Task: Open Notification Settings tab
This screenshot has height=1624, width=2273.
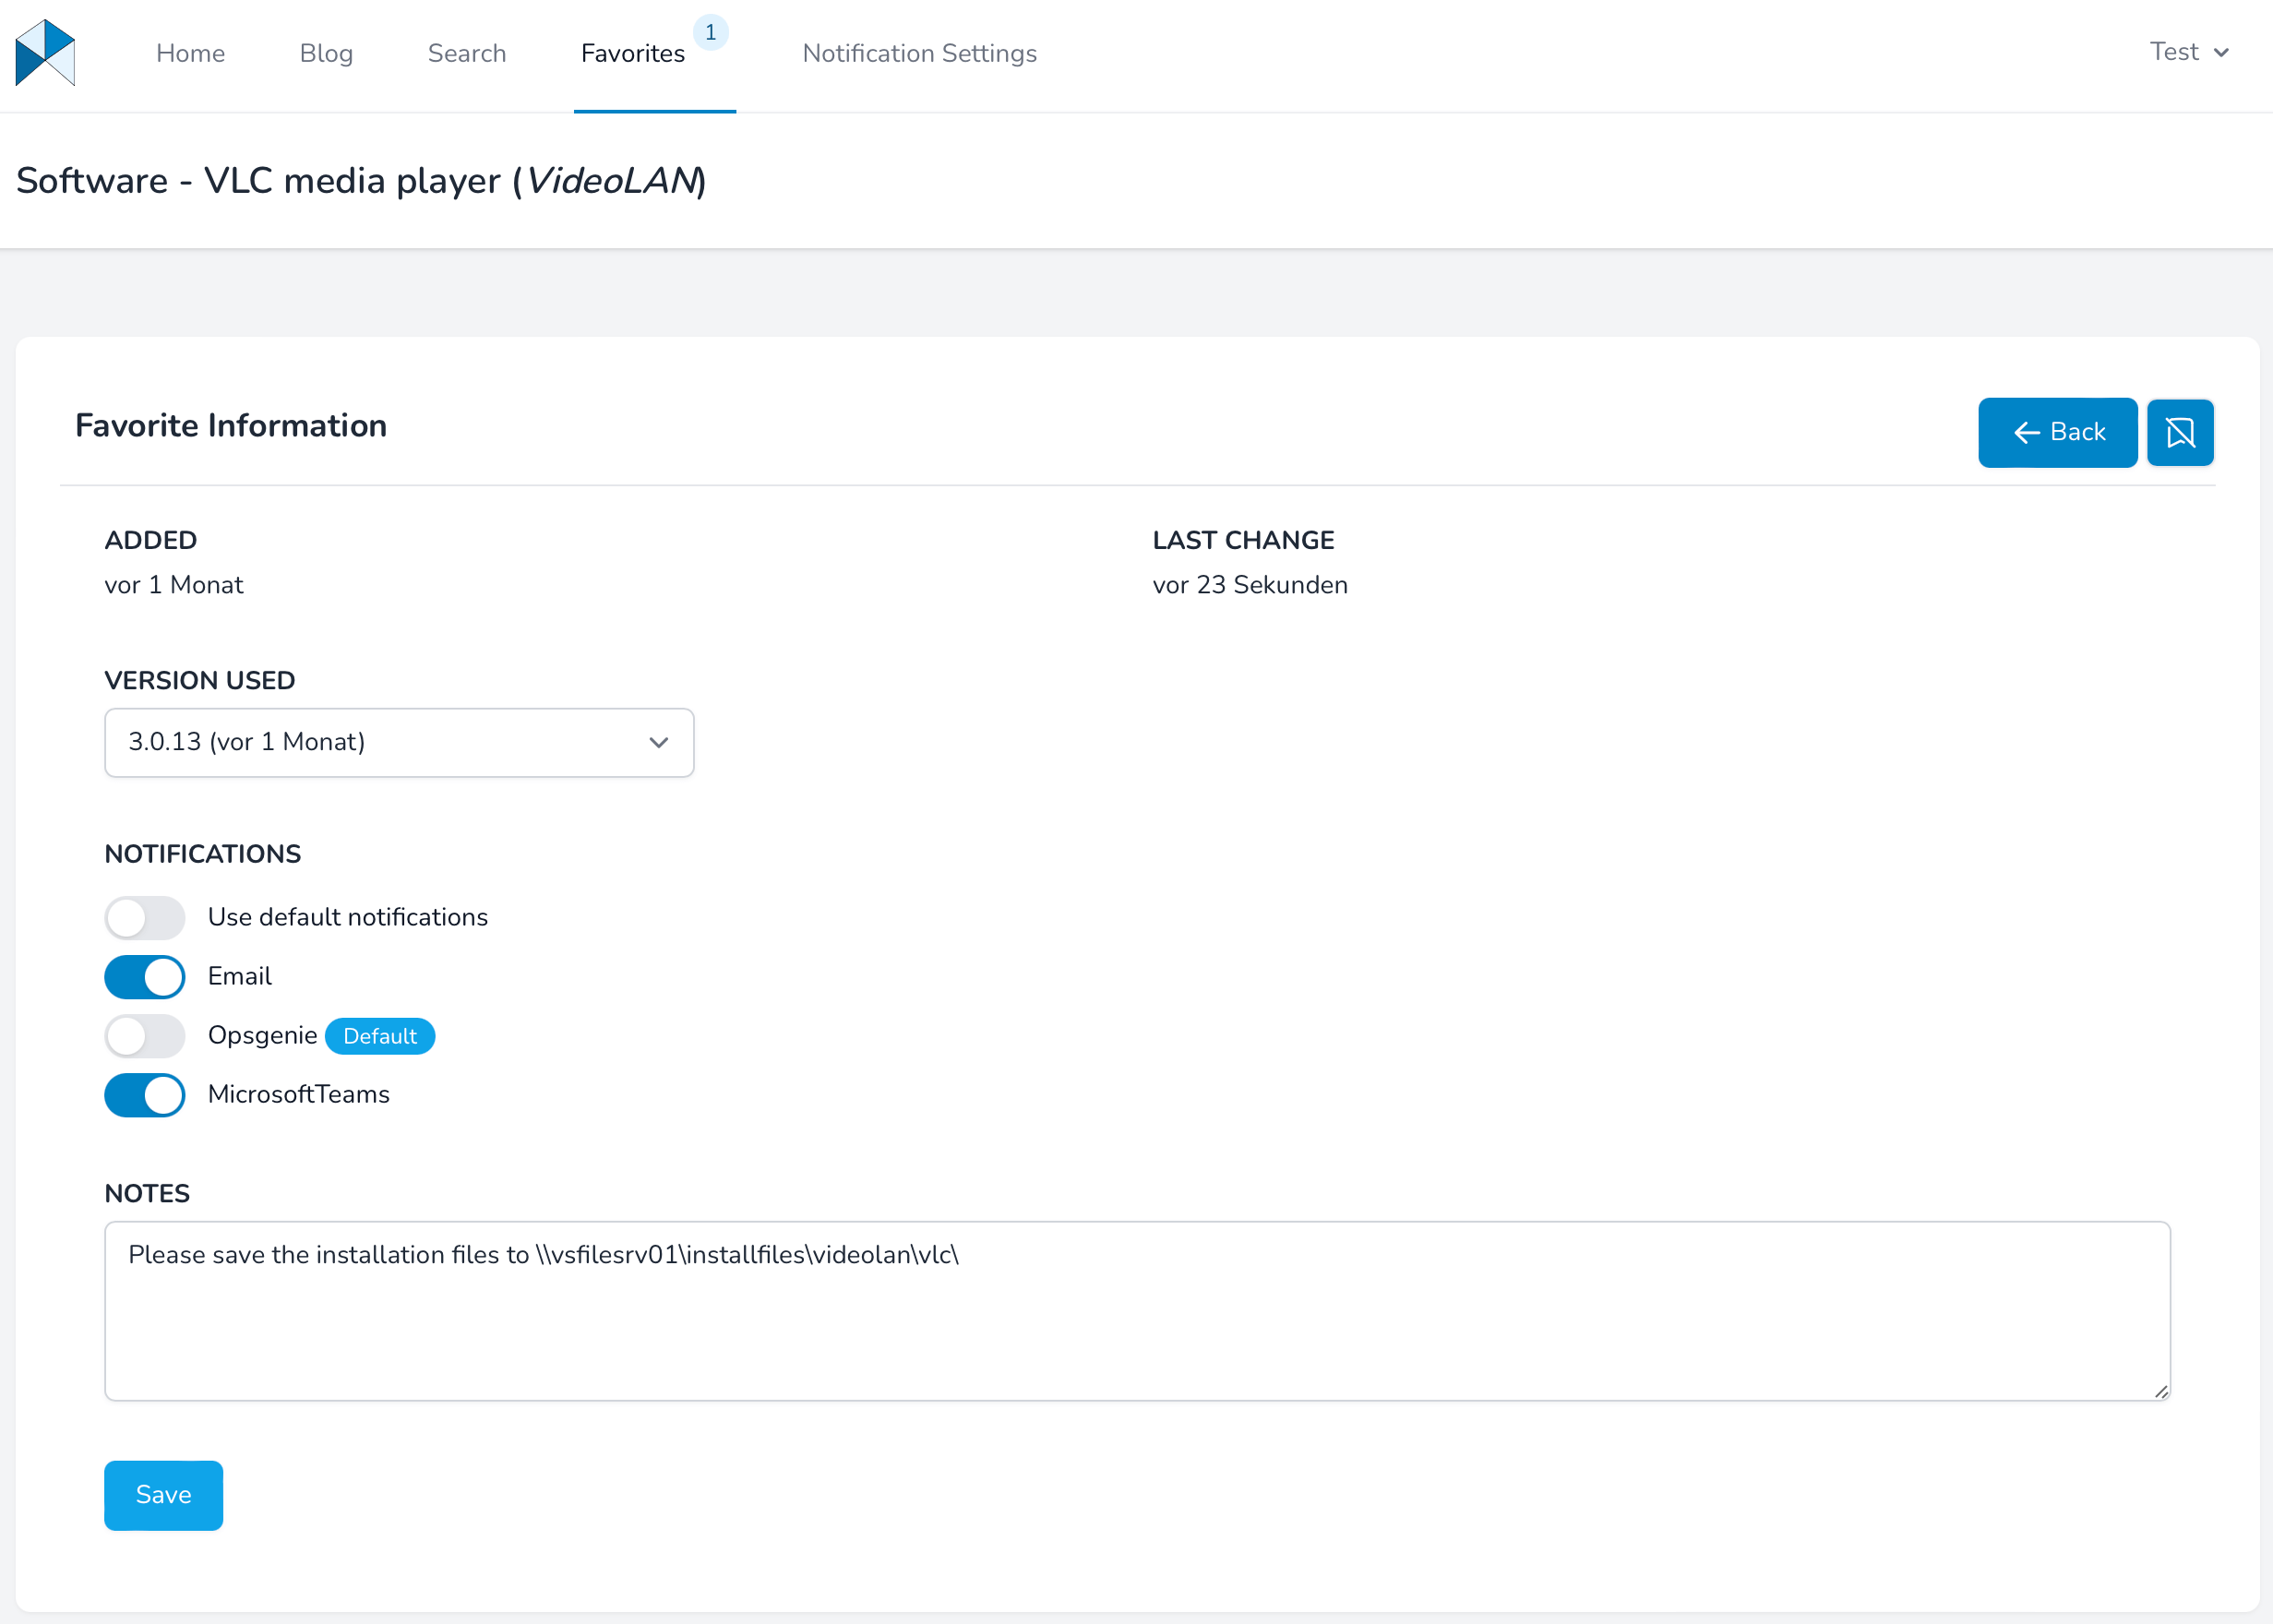Action: [x=919, y=53]
